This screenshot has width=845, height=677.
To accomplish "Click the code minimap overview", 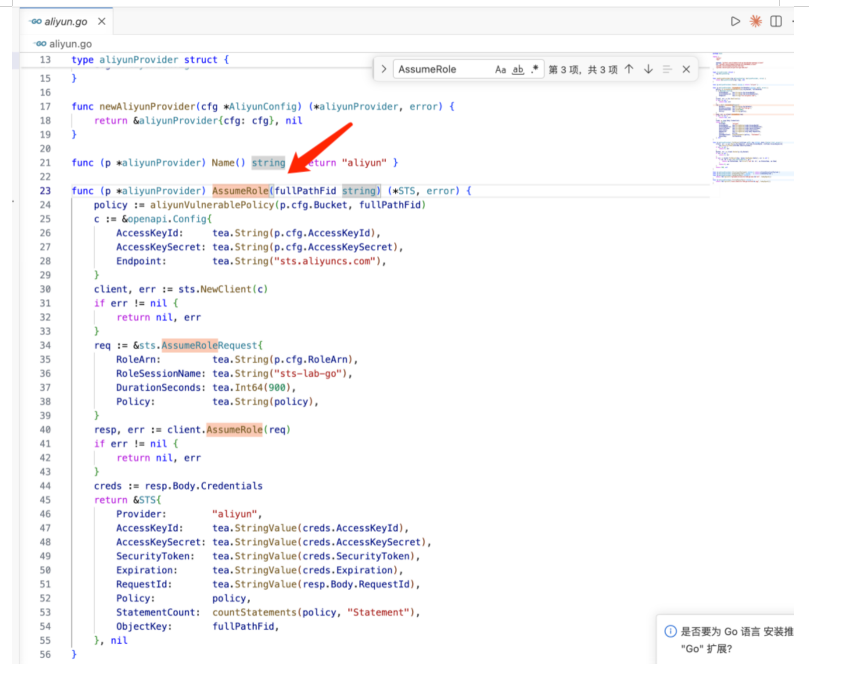I will pos(752,119).
